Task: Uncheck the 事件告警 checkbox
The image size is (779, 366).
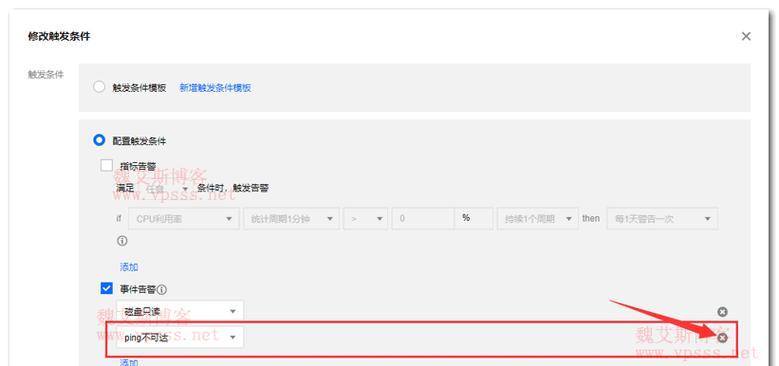Action: [x=106, y=288]
